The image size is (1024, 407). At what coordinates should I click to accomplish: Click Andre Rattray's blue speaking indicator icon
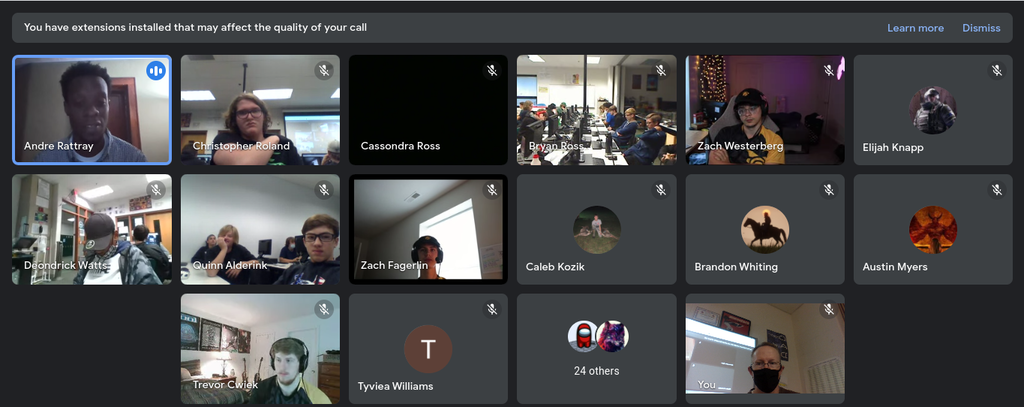pyautogui.click(x=155, y=70)
